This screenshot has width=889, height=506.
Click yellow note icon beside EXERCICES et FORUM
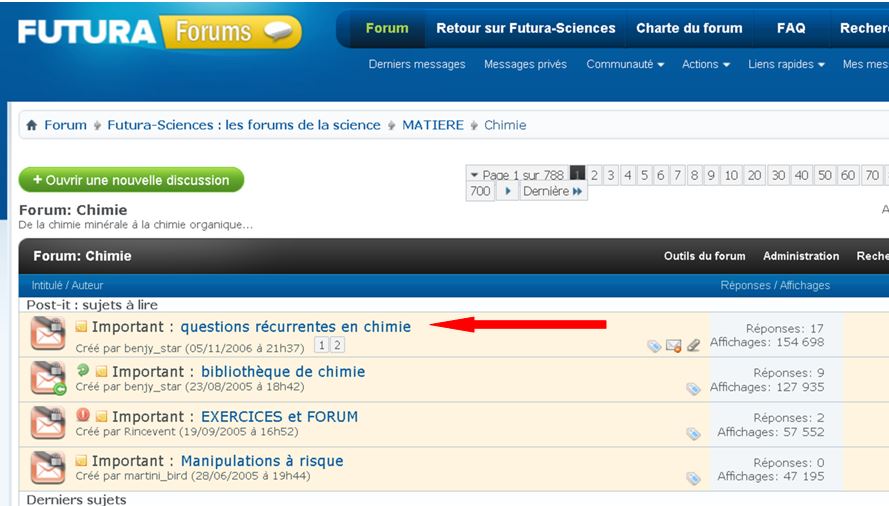pyautogui.click(x=101, y=416)
